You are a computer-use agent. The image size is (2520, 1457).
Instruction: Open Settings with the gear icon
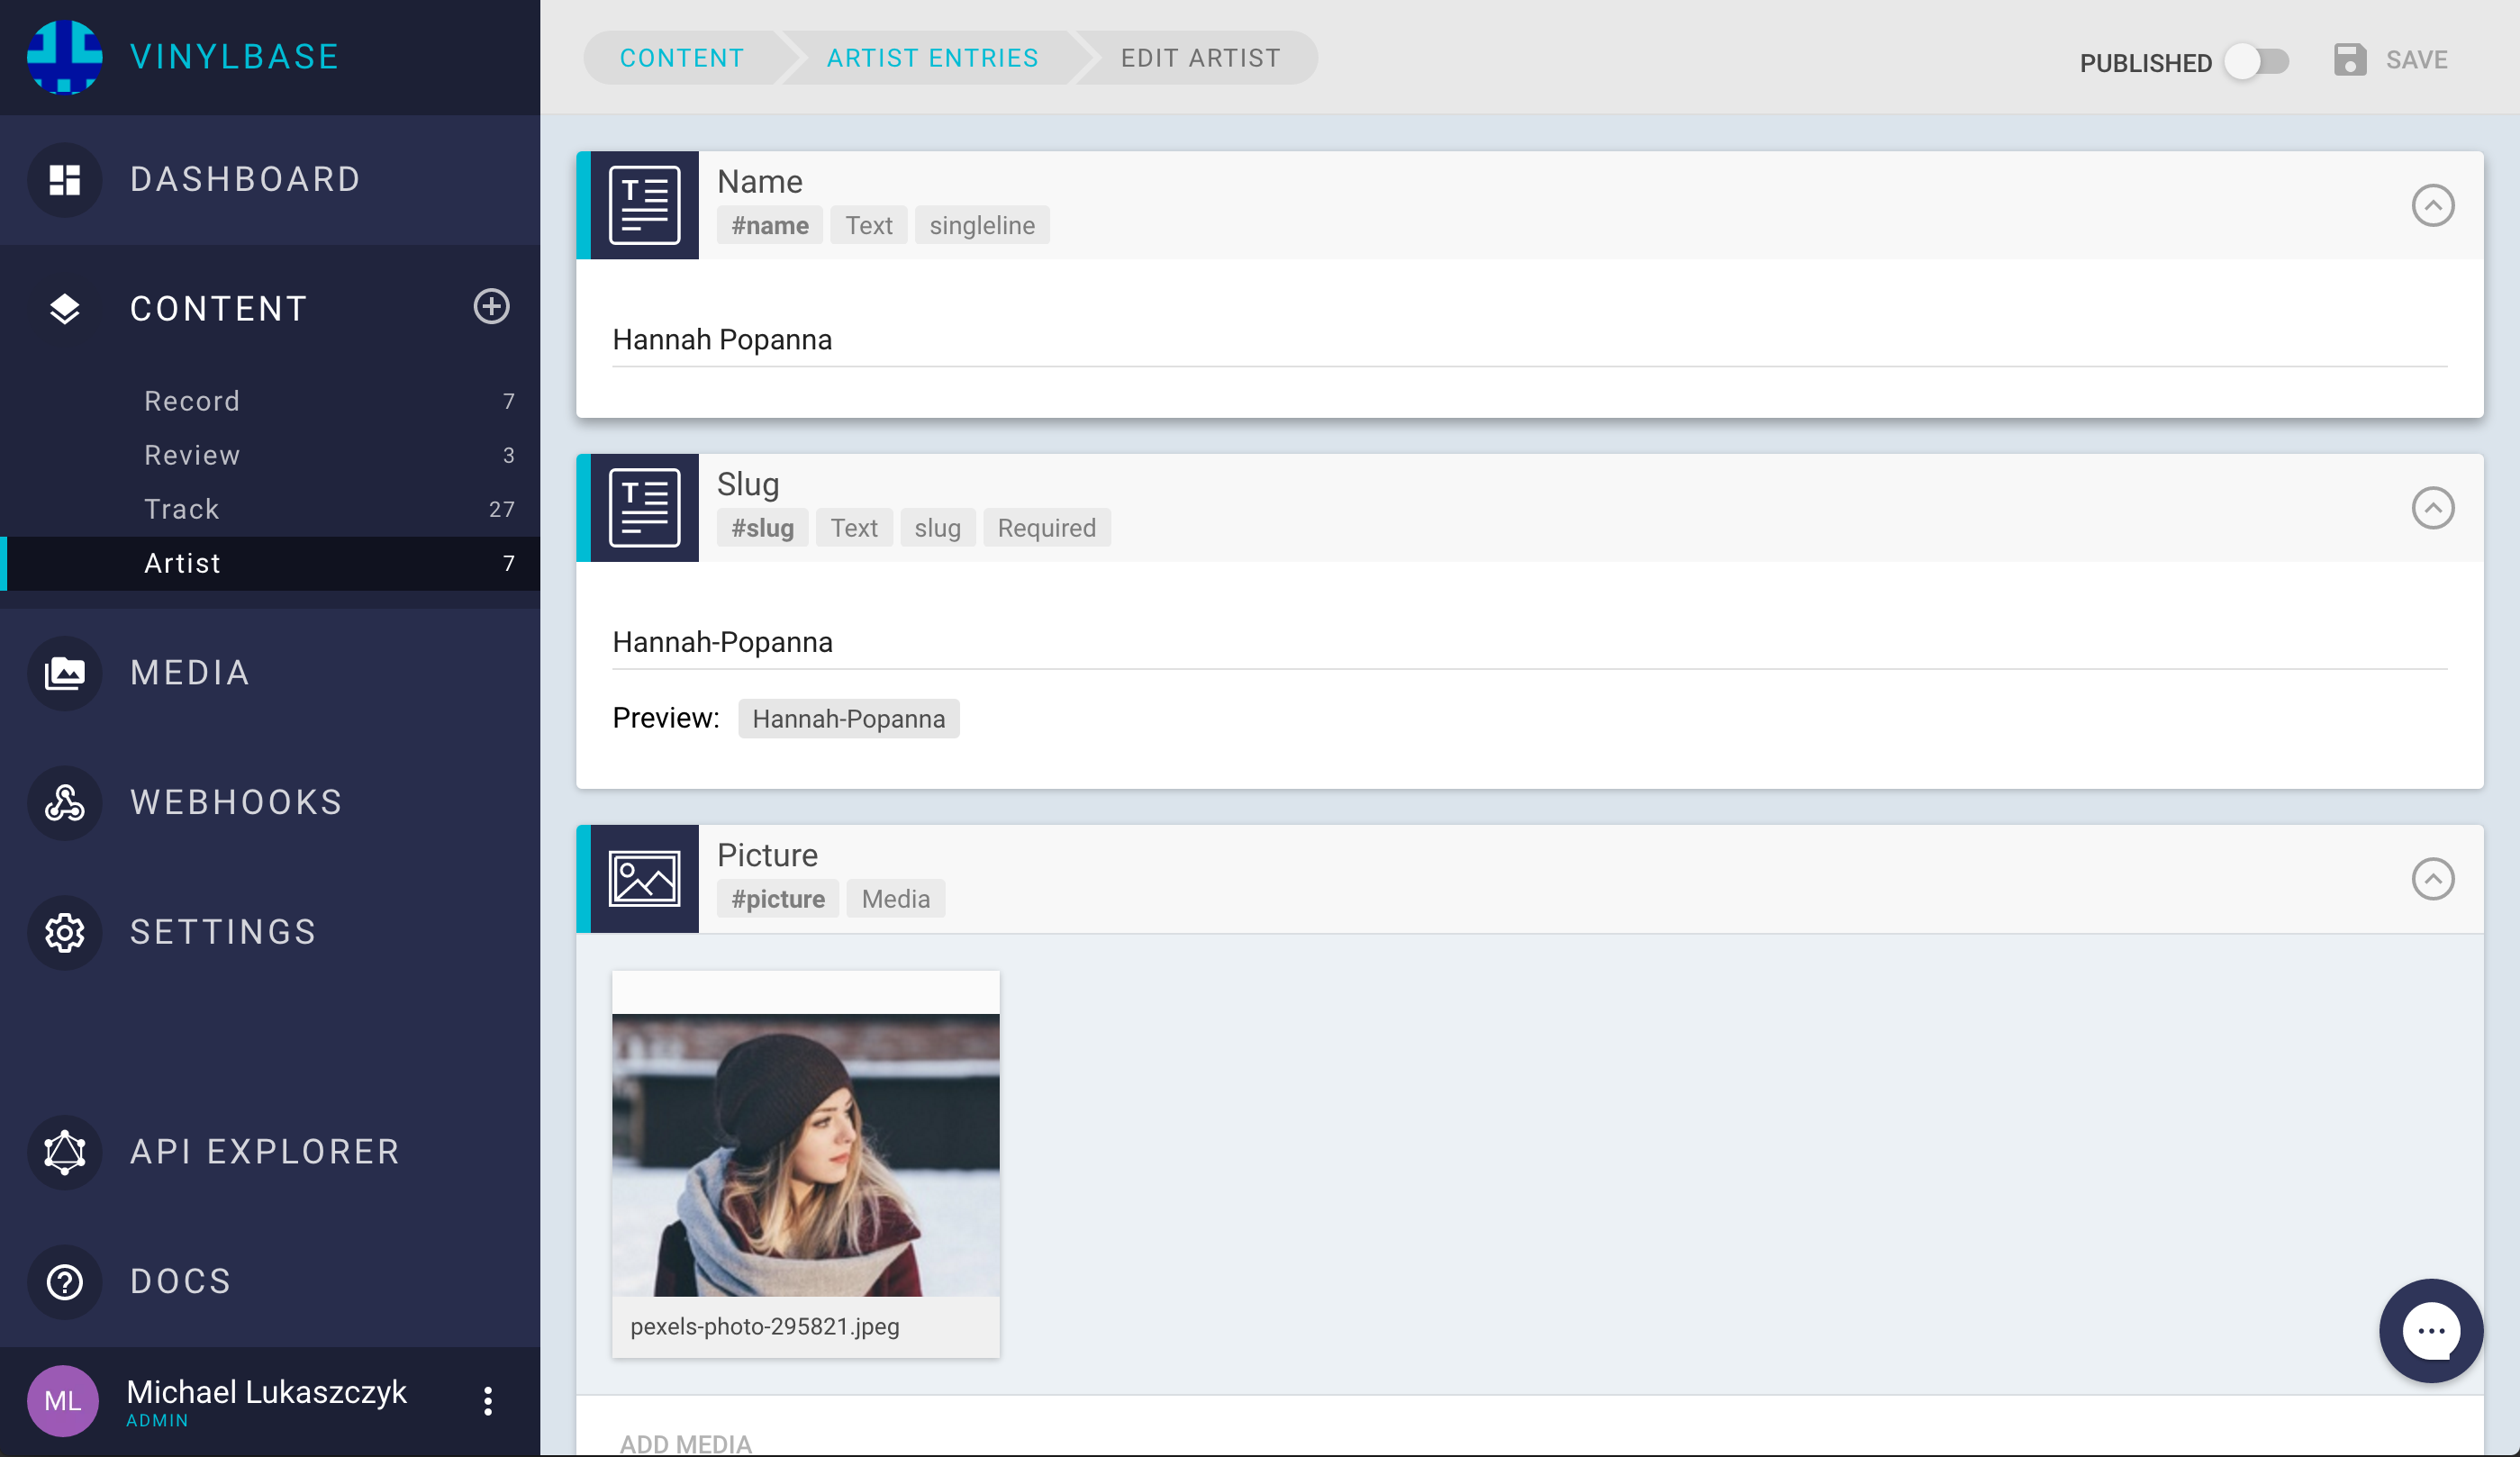point(64,932)
